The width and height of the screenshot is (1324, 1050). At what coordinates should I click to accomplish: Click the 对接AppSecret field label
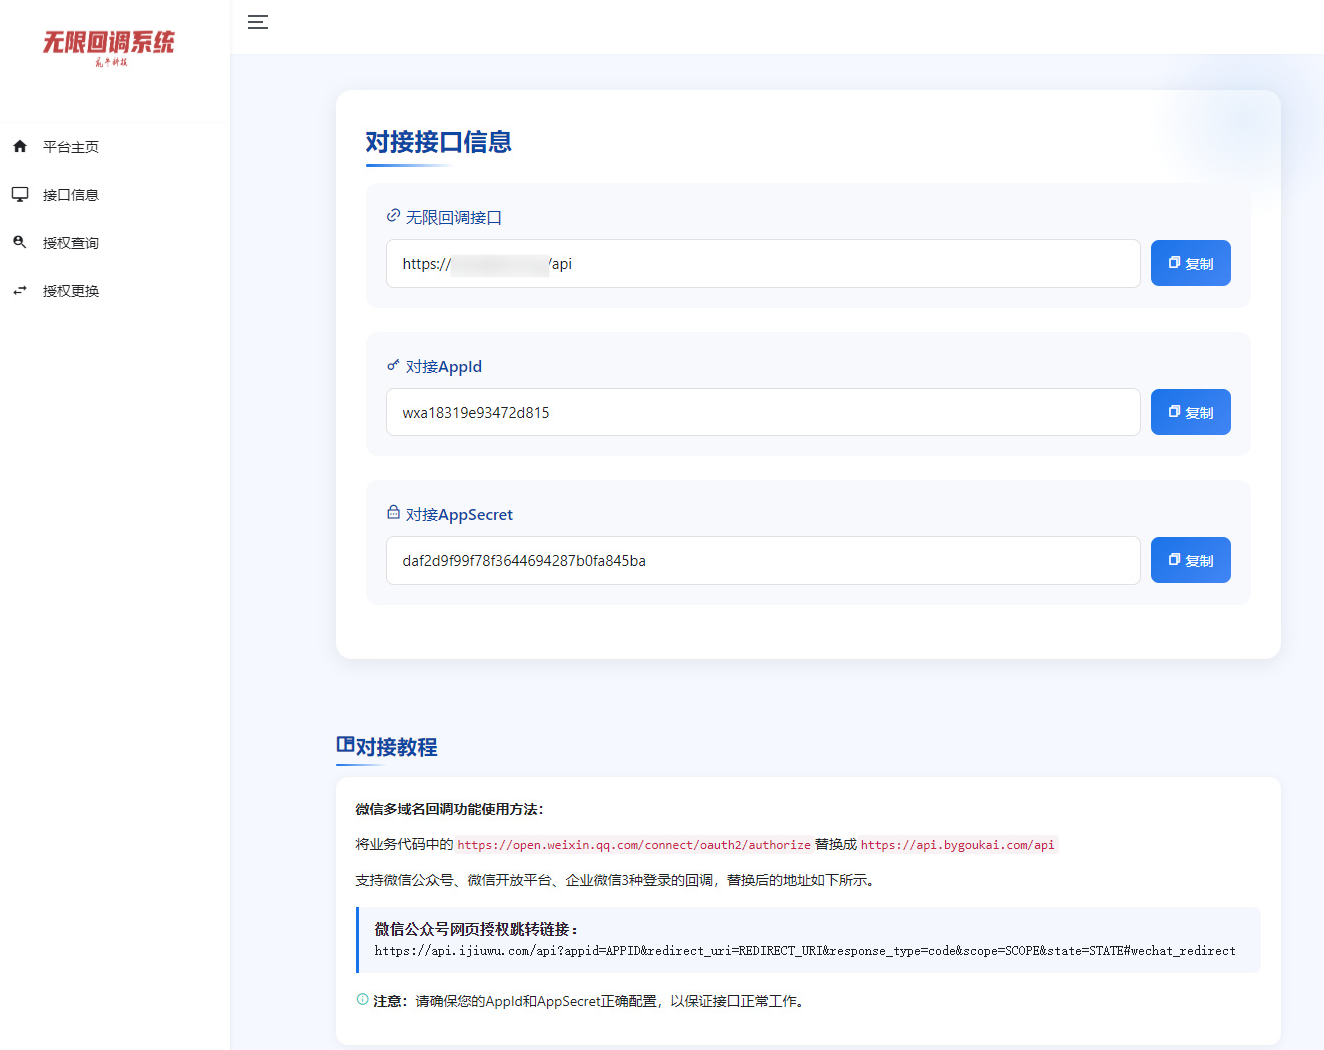point(459,514)
